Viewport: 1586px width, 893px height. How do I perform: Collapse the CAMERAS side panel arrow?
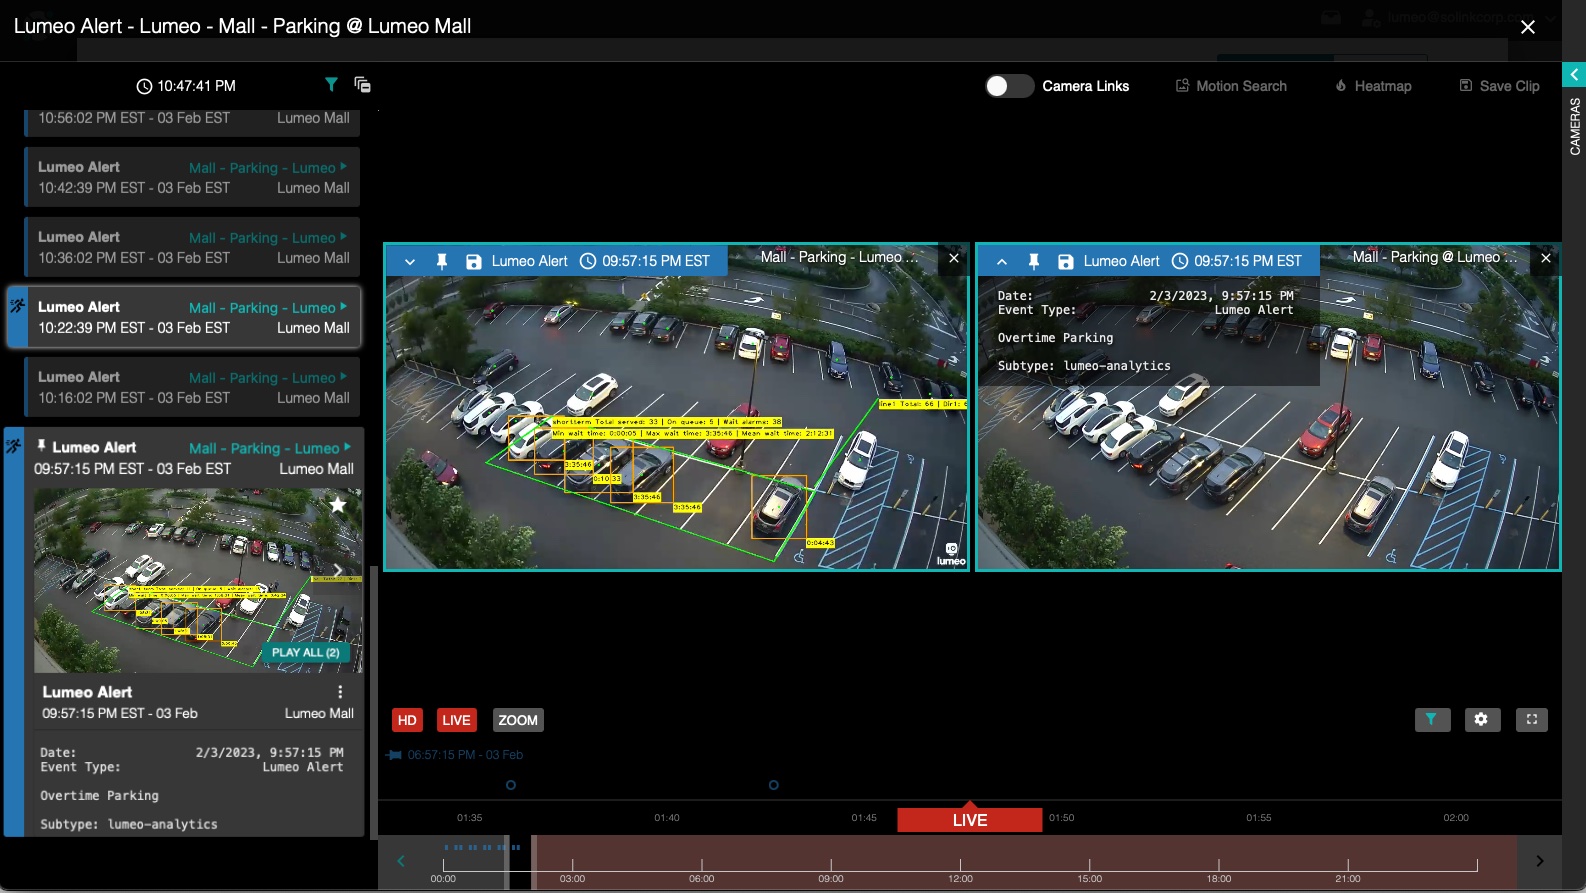pyautogui.click(x=1574, y=75)
